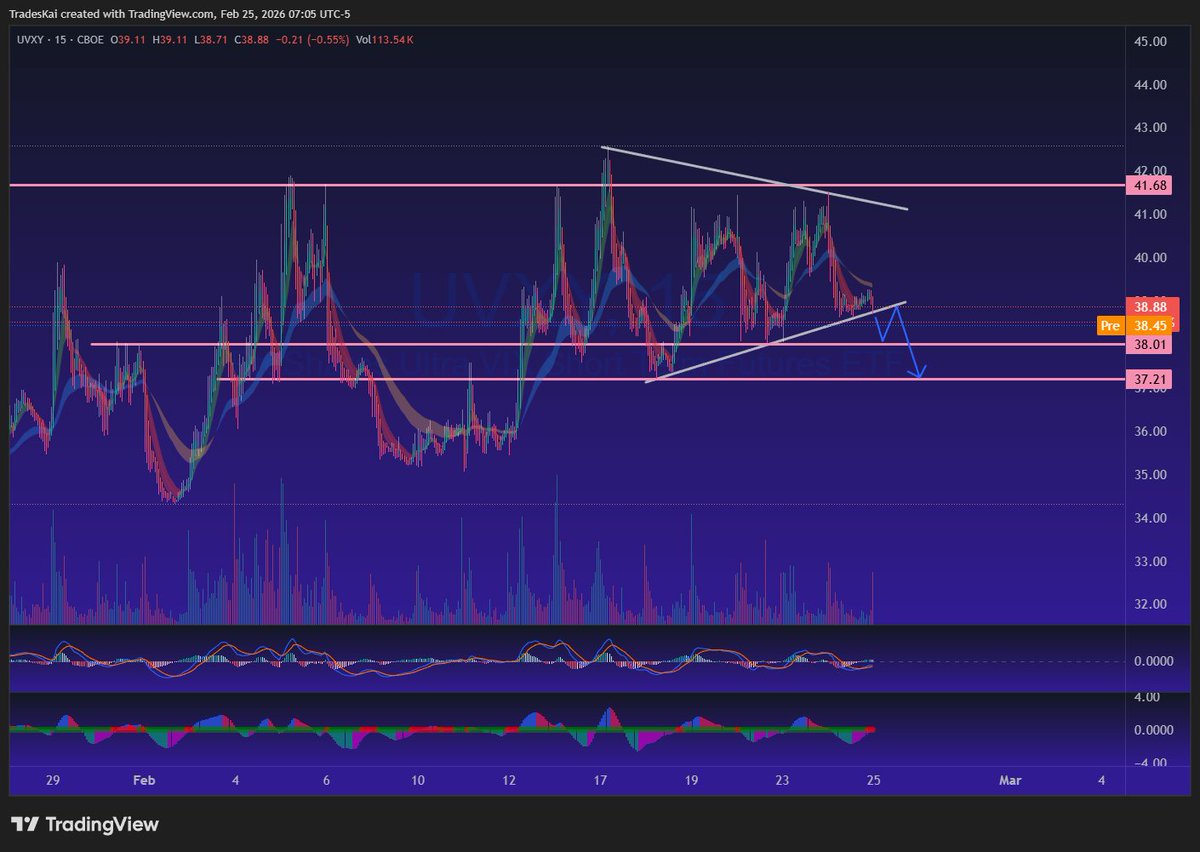
Task: Click the TradingView logo below the chart
Action: click(x=86, y=825)
